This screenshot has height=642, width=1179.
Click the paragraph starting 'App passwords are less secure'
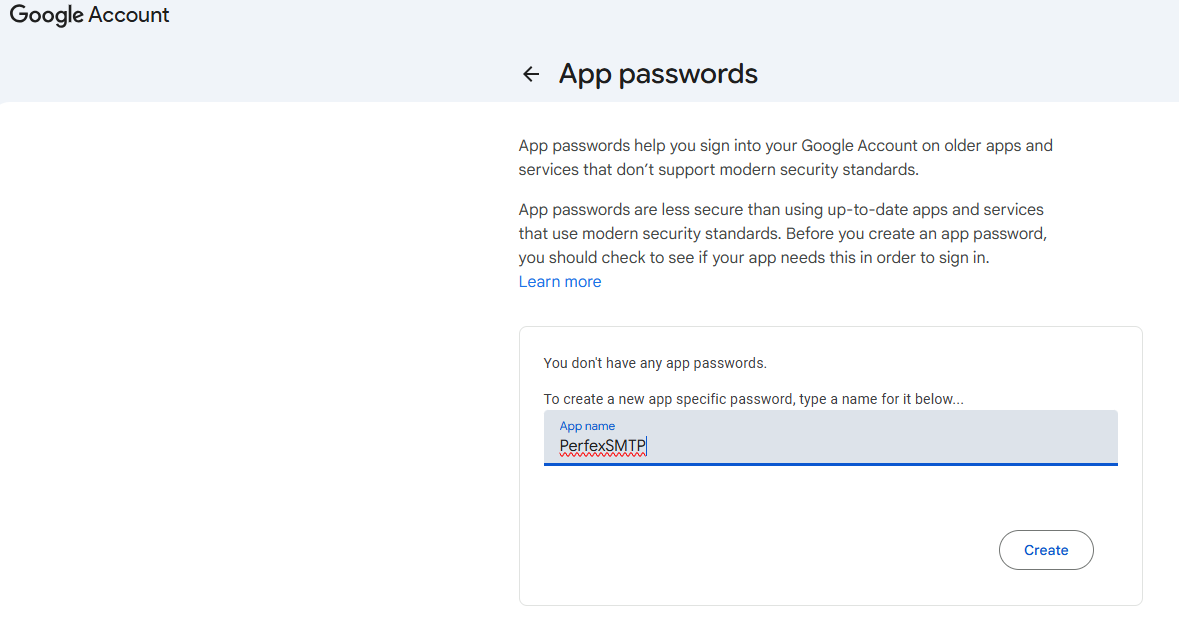(x=781, y=234)
